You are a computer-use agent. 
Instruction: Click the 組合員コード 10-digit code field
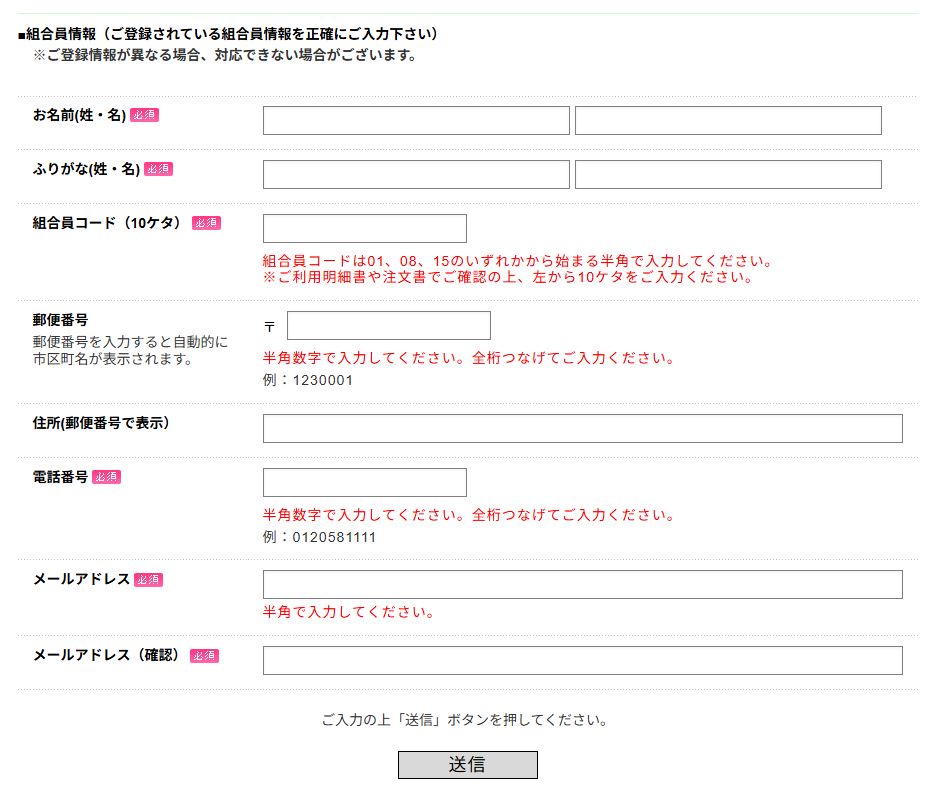[363, 228]
